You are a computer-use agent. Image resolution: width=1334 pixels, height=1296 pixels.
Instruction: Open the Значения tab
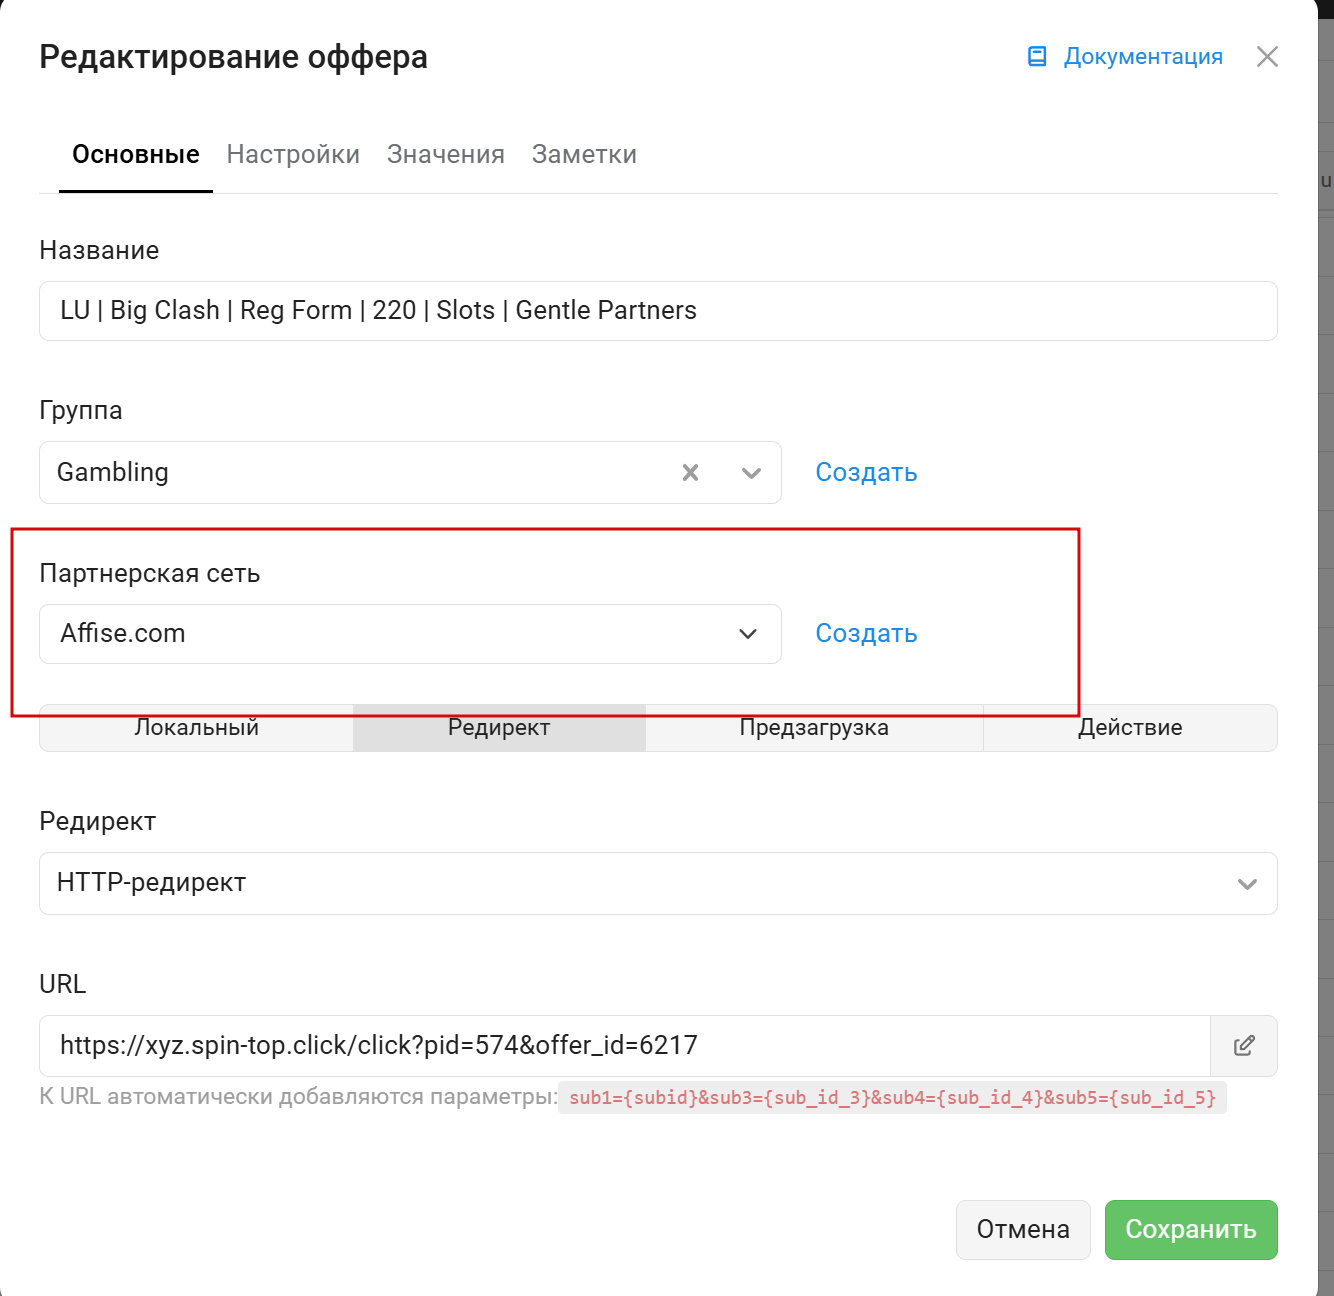coord(446,155)
